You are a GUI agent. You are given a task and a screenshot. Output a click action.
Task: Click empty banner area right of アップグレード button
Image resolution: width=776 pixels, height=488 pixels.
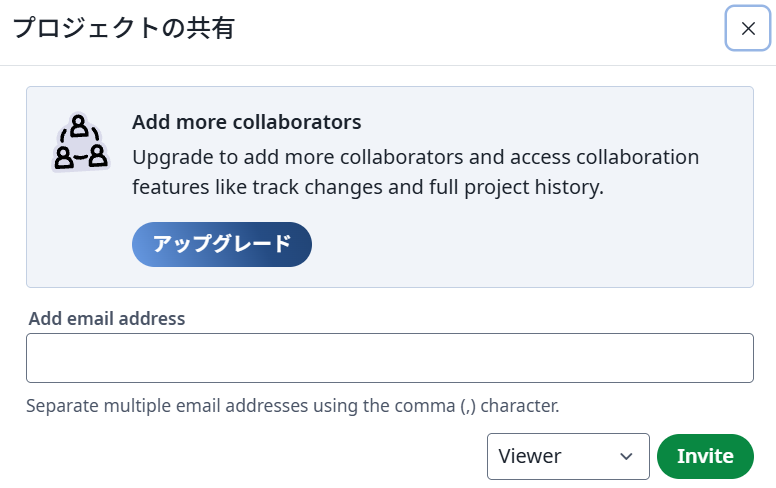point(530,245)
